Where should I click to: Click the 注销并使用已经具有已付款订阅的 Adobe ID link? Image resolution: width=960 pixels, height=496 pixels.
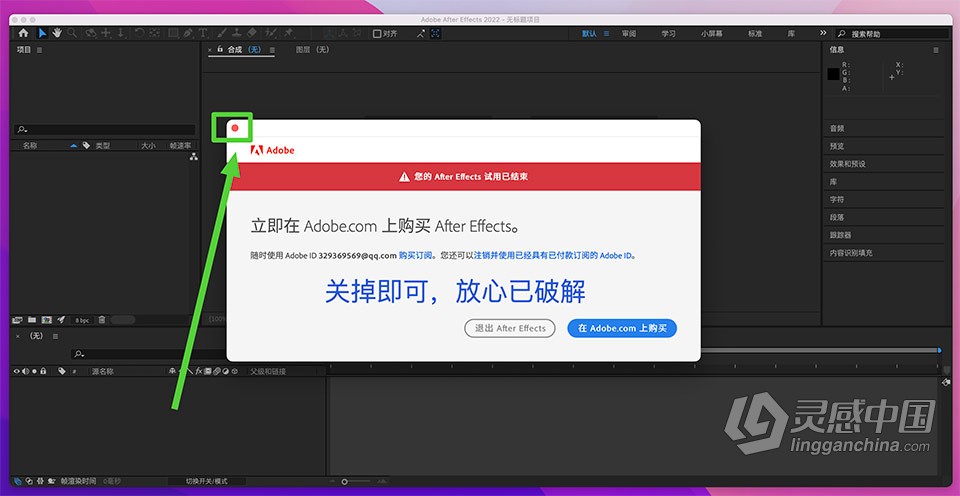(554, 255)
